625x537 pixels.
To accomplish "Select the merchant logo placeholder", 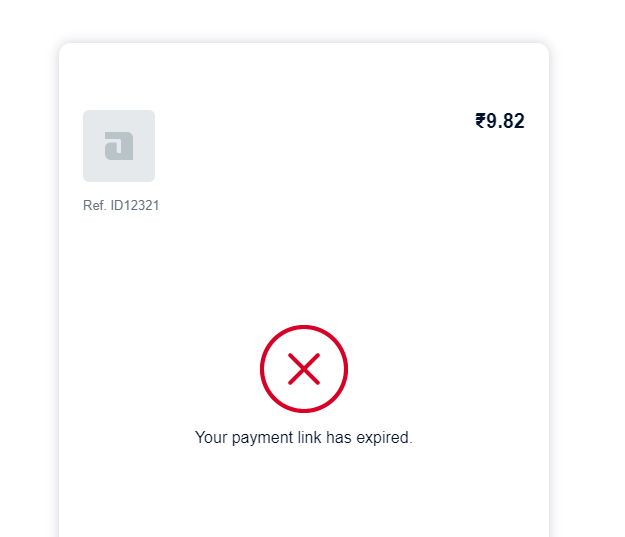I will click(119, 146).
